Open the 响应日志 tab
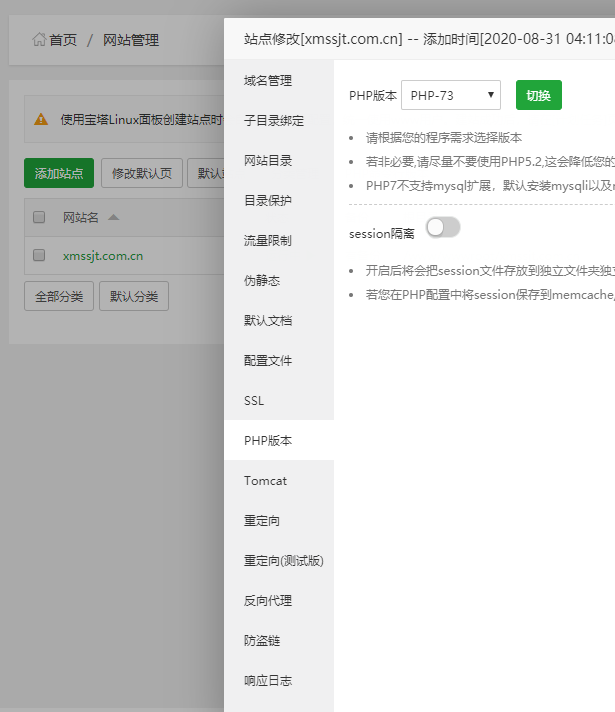The image size is (615, 712). tap(268, 680)
